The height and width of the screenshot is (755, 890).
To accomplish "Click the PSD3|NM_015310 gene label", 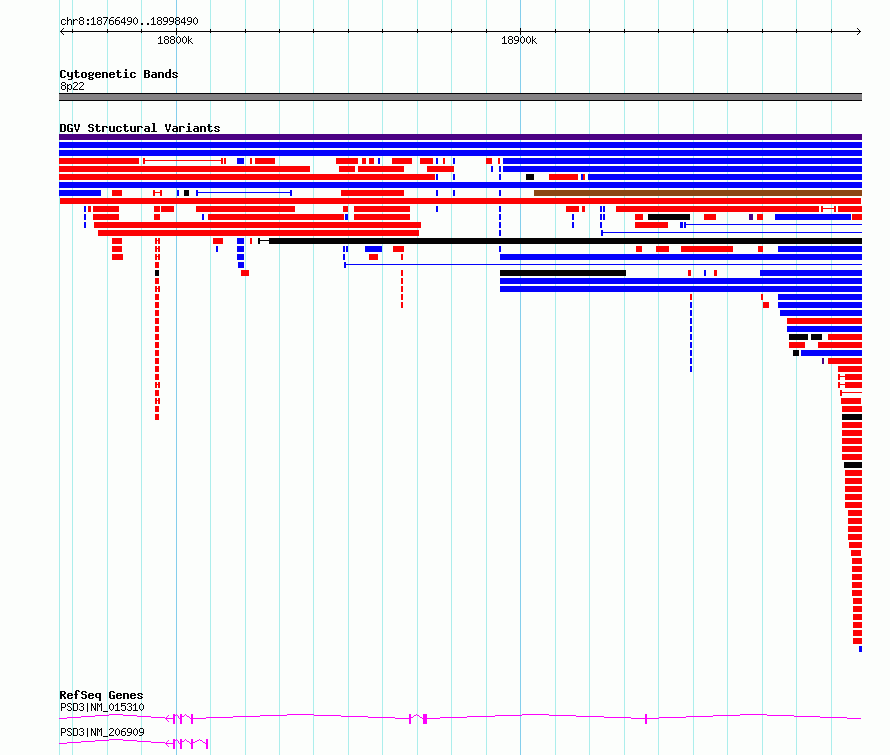I will click(x=102, y=707).
